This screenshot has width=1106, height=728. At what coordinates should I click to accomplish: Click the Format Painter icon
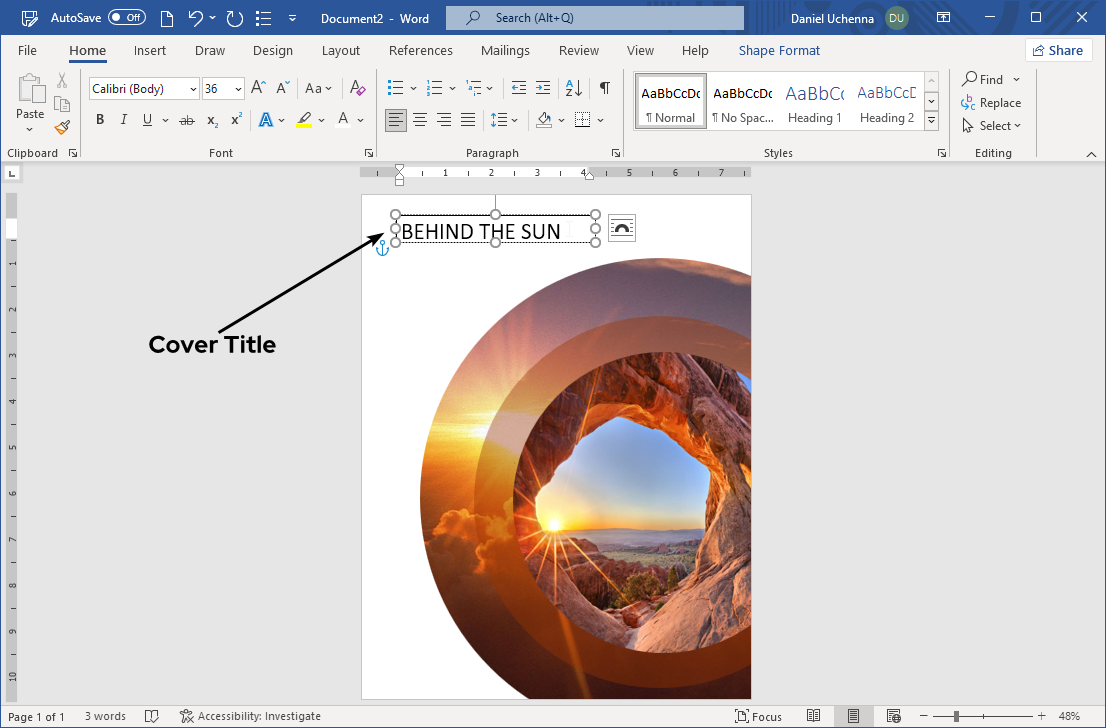point(62,127)
